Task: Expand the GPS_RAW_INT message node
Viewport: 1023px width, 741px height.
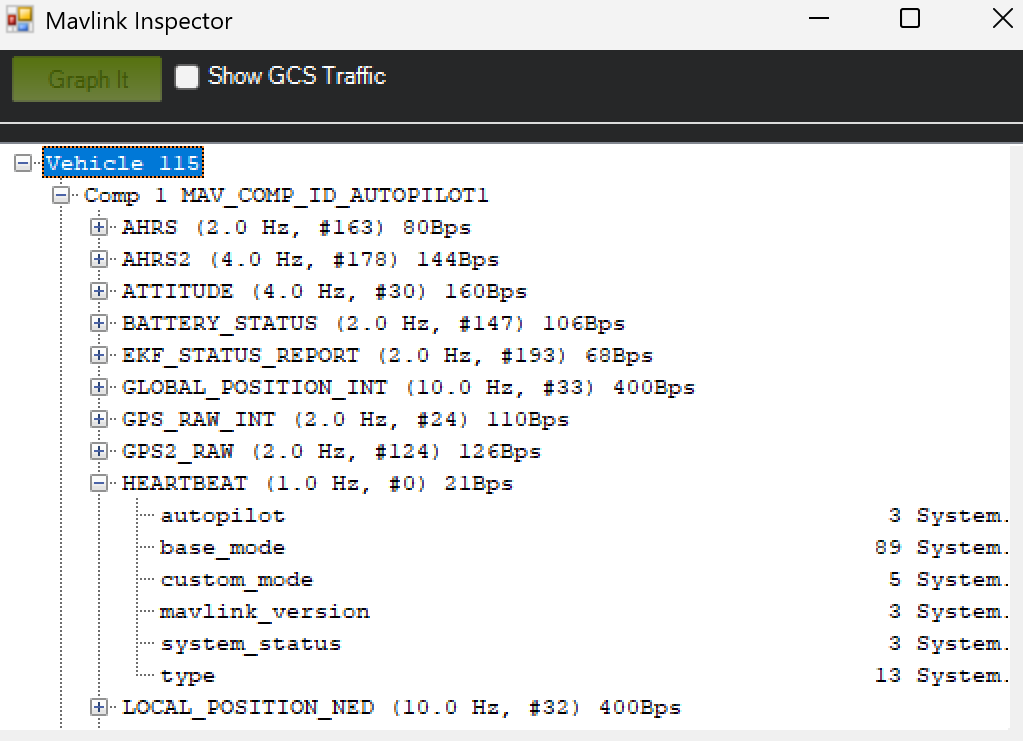Action: pyautogui.click(x=99, y=419)
